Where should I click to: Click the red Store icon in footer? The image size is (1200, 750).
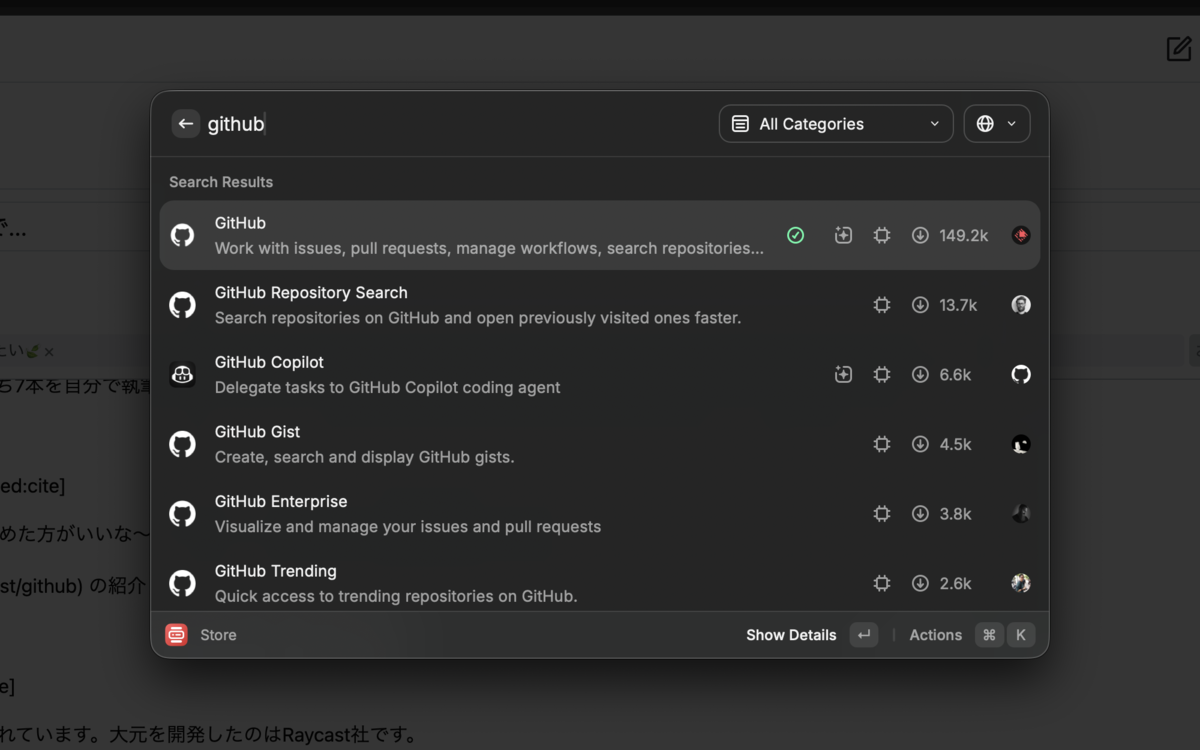176,635
